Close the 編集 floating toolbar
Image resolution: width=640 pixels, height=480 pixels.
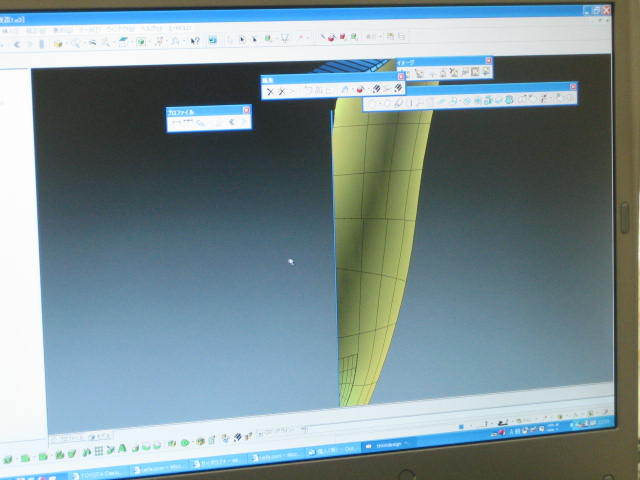click(401, 77)
